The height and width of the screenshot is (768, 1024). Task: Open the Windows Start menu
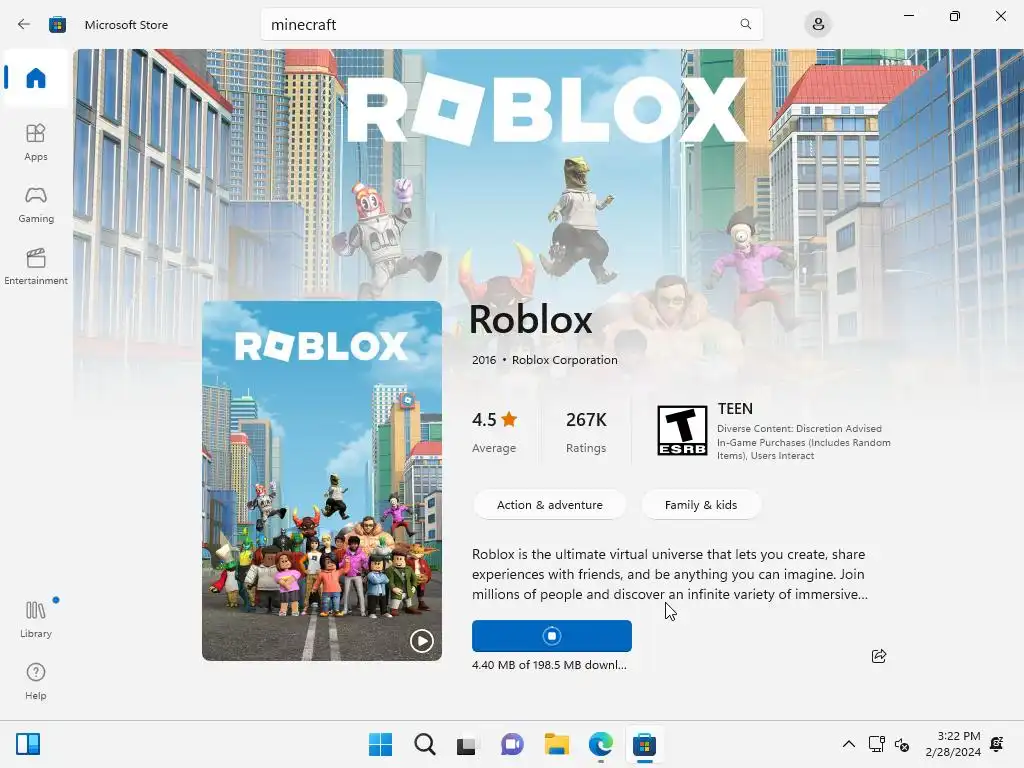(x=381, y=744)
